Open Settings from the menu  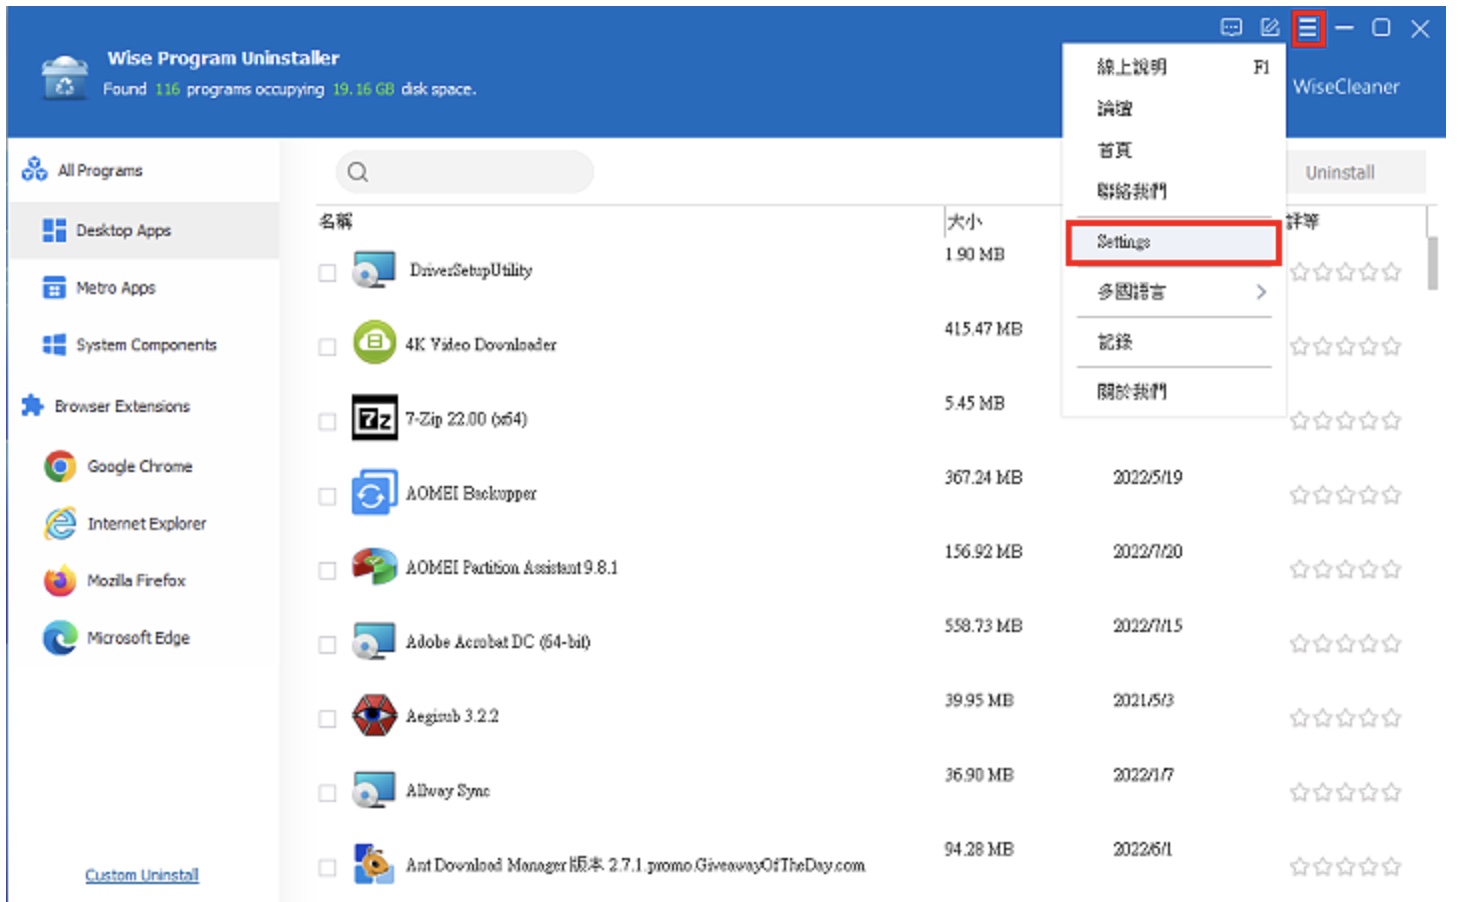(1173, 242)
